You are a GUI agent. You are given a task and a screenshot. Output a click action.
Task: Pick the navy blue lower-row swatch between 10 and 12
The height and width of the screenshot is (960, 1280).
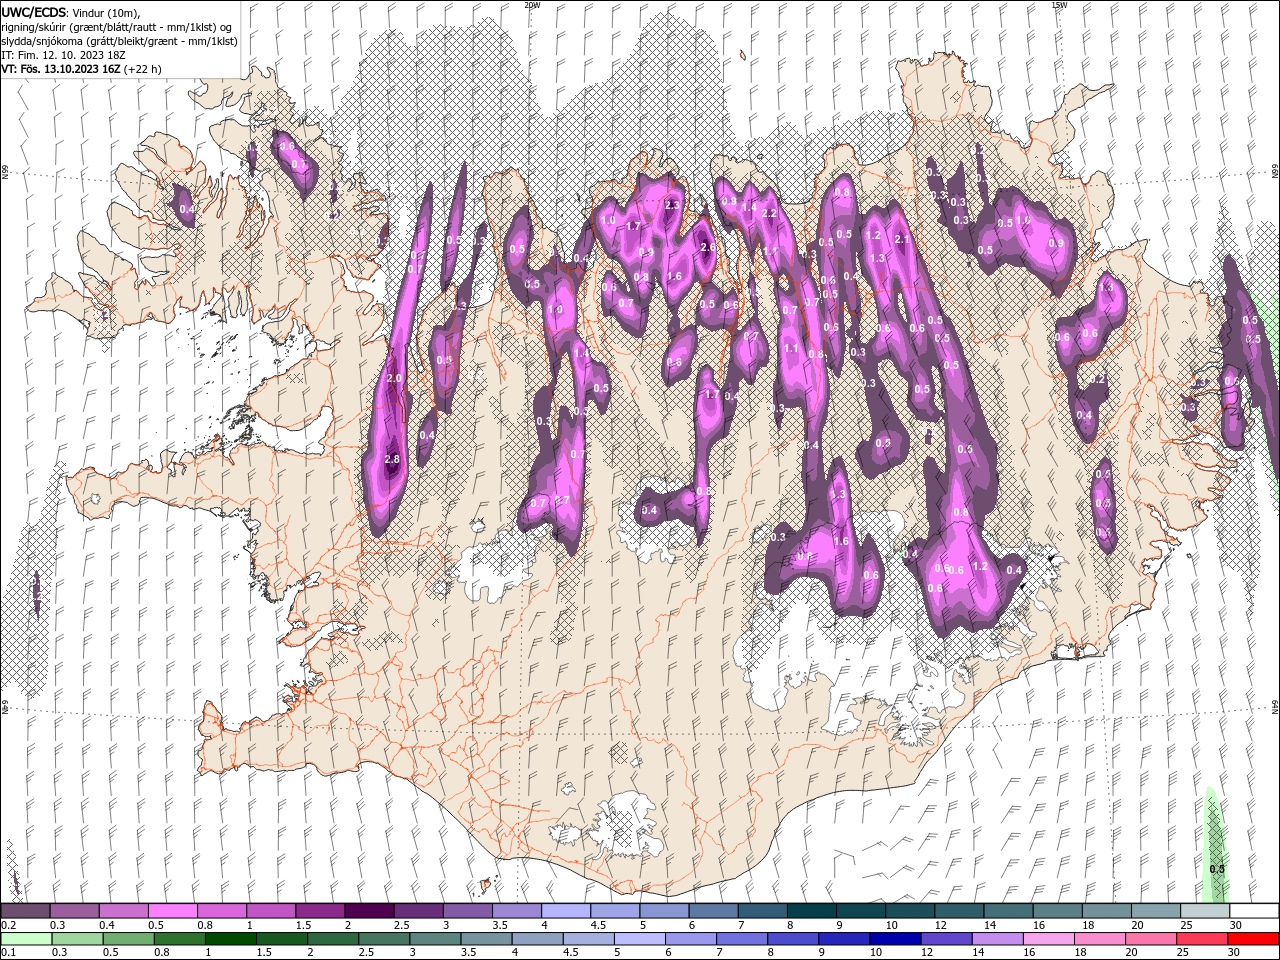pyautogui.click(x=895, y=939)
